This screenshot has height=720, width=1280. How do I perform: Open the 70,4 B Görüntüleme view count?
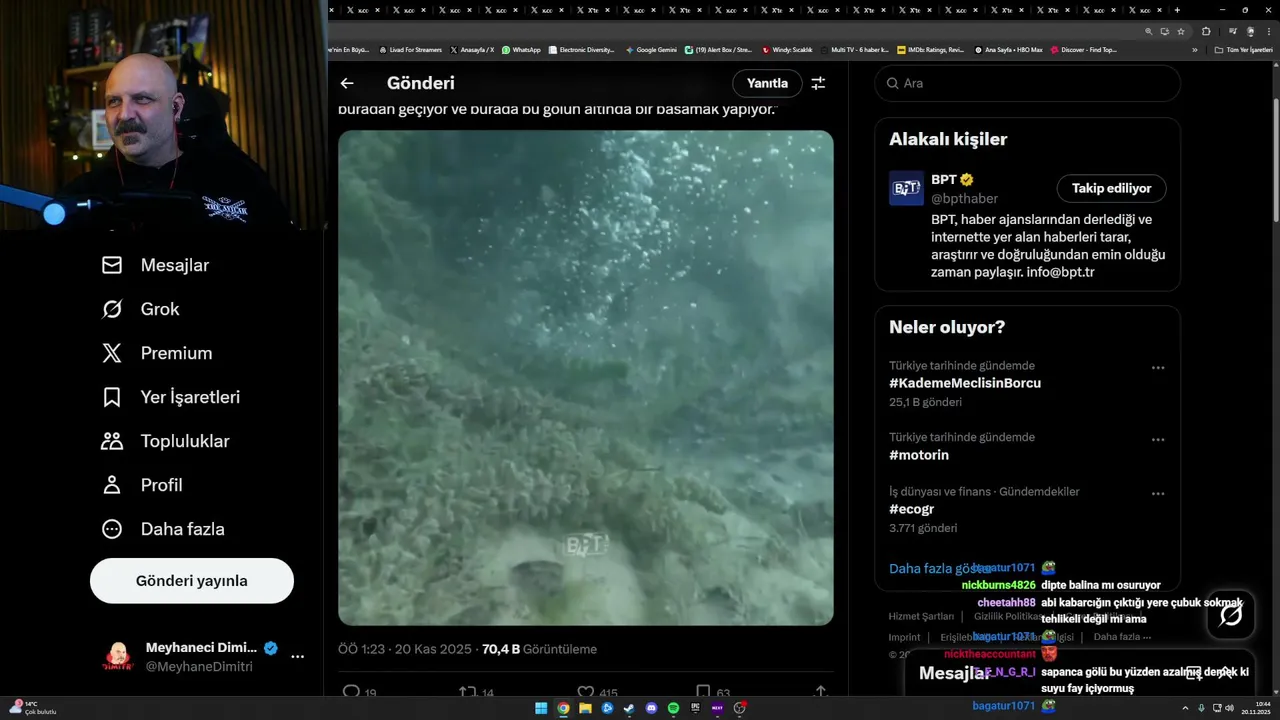point(539,649)
